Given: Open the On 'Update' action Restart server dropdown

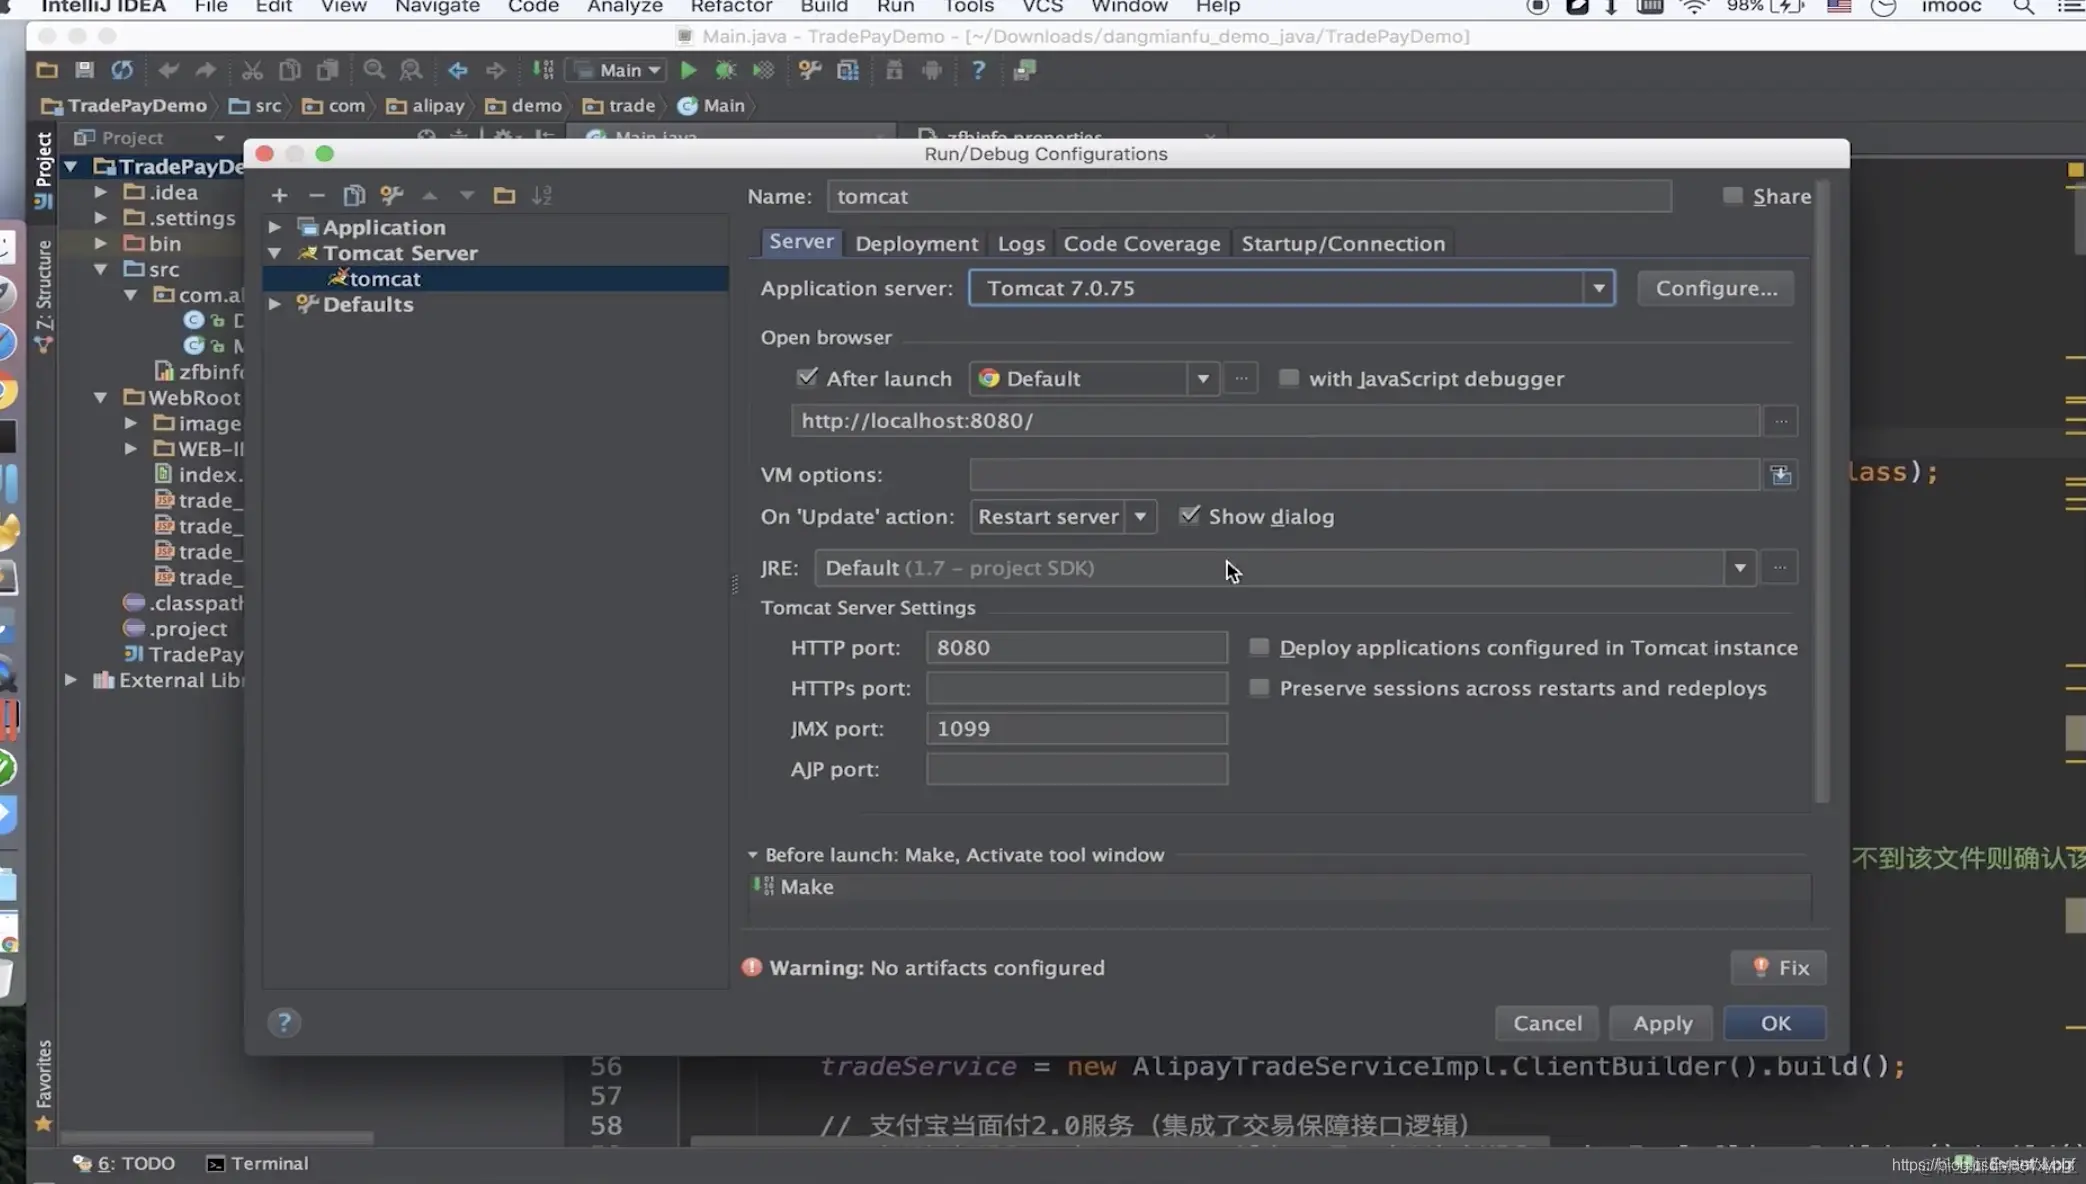Looking at the screenshot, I should tap(1139, 517).
